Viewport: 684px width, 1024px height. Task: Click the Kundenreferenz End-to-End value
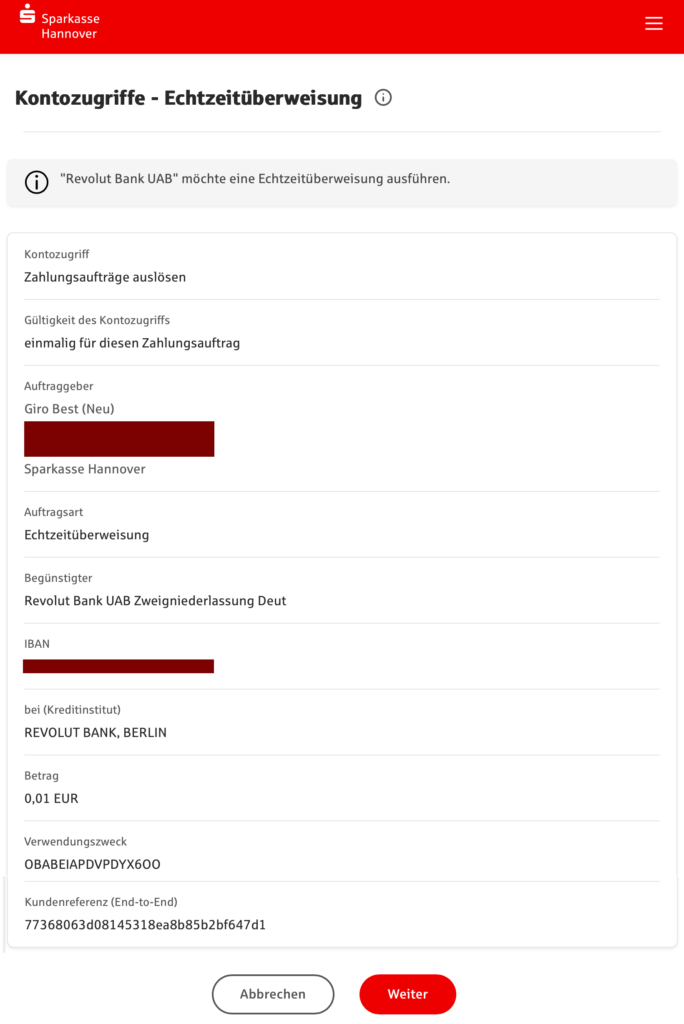pos(145,925)
